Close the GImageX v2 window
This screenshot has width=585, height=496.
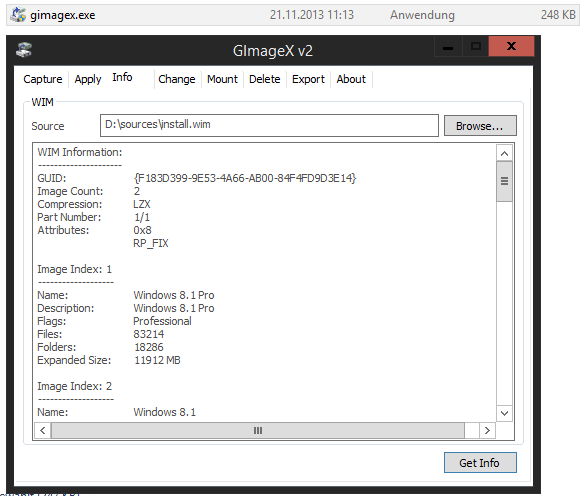pyautogui.click(x=511, y=46)
